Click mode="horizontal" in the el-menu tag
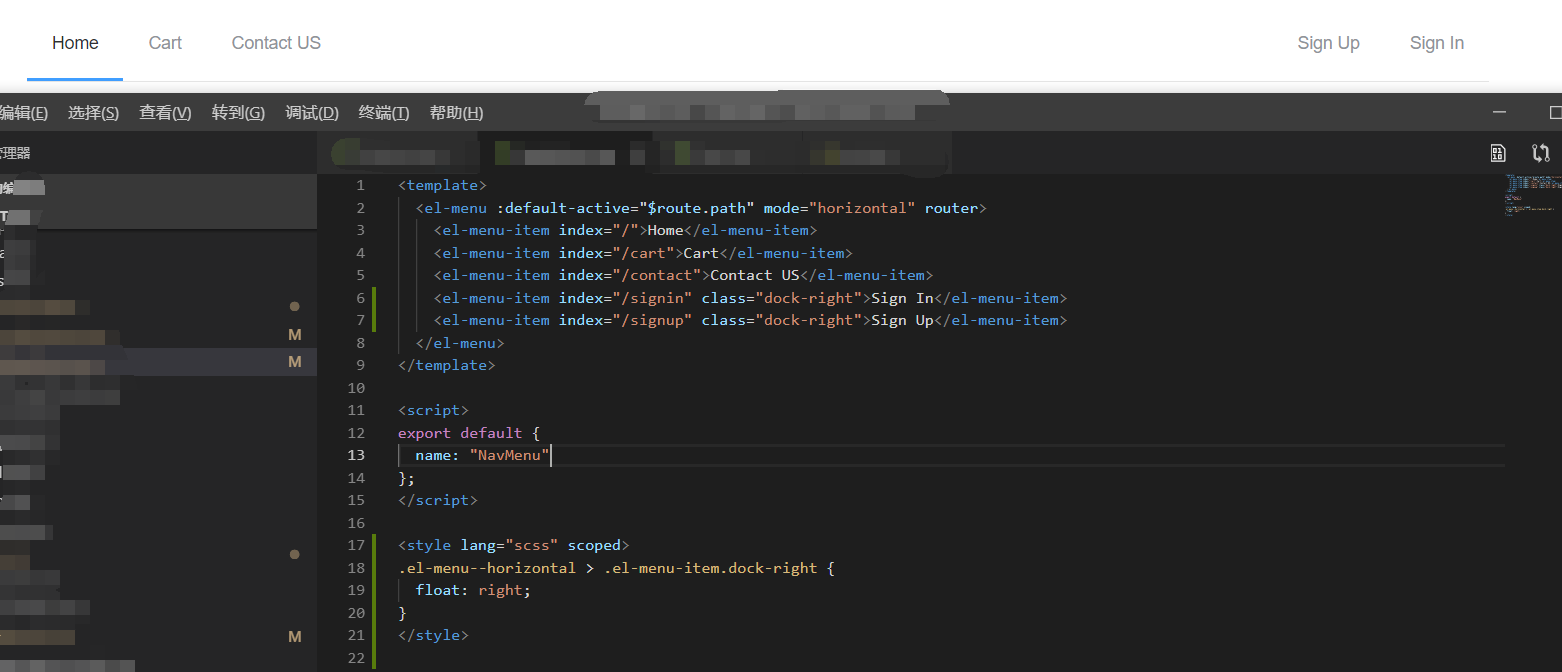This screenshot has width=1562, height=672. [839, 208]
